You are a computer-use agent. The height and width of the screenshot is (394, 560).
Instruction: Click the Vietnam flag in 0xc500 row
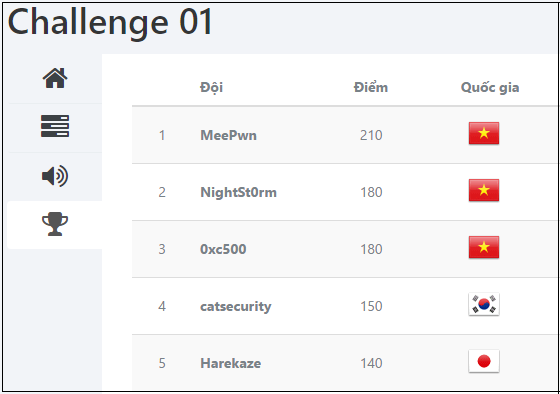pos(484,247)
